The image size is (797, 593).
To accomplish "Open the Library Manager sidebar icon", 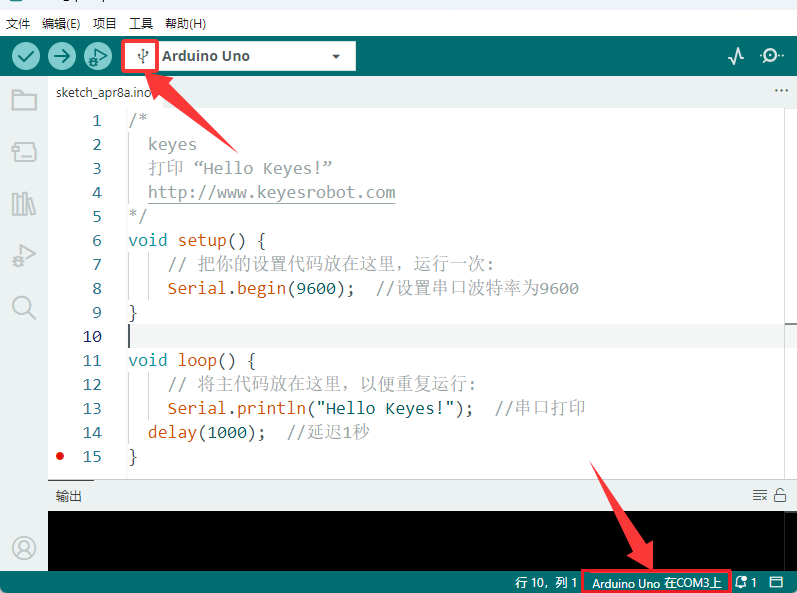I will pos(24,204).
